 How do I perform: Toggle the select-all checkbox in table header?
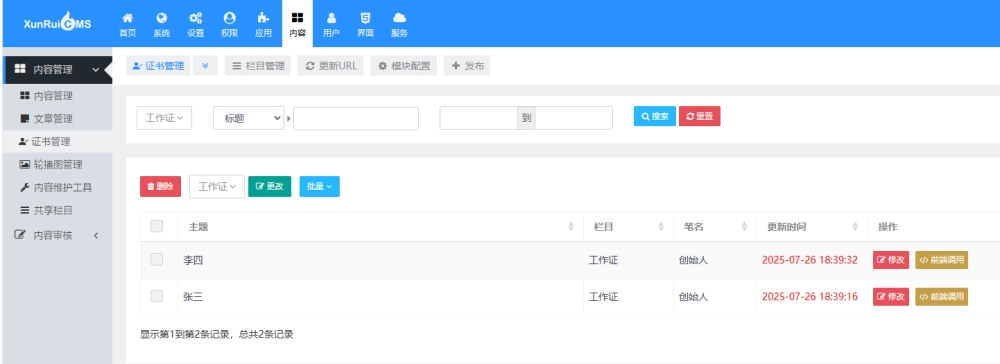[x=156, y=226]
